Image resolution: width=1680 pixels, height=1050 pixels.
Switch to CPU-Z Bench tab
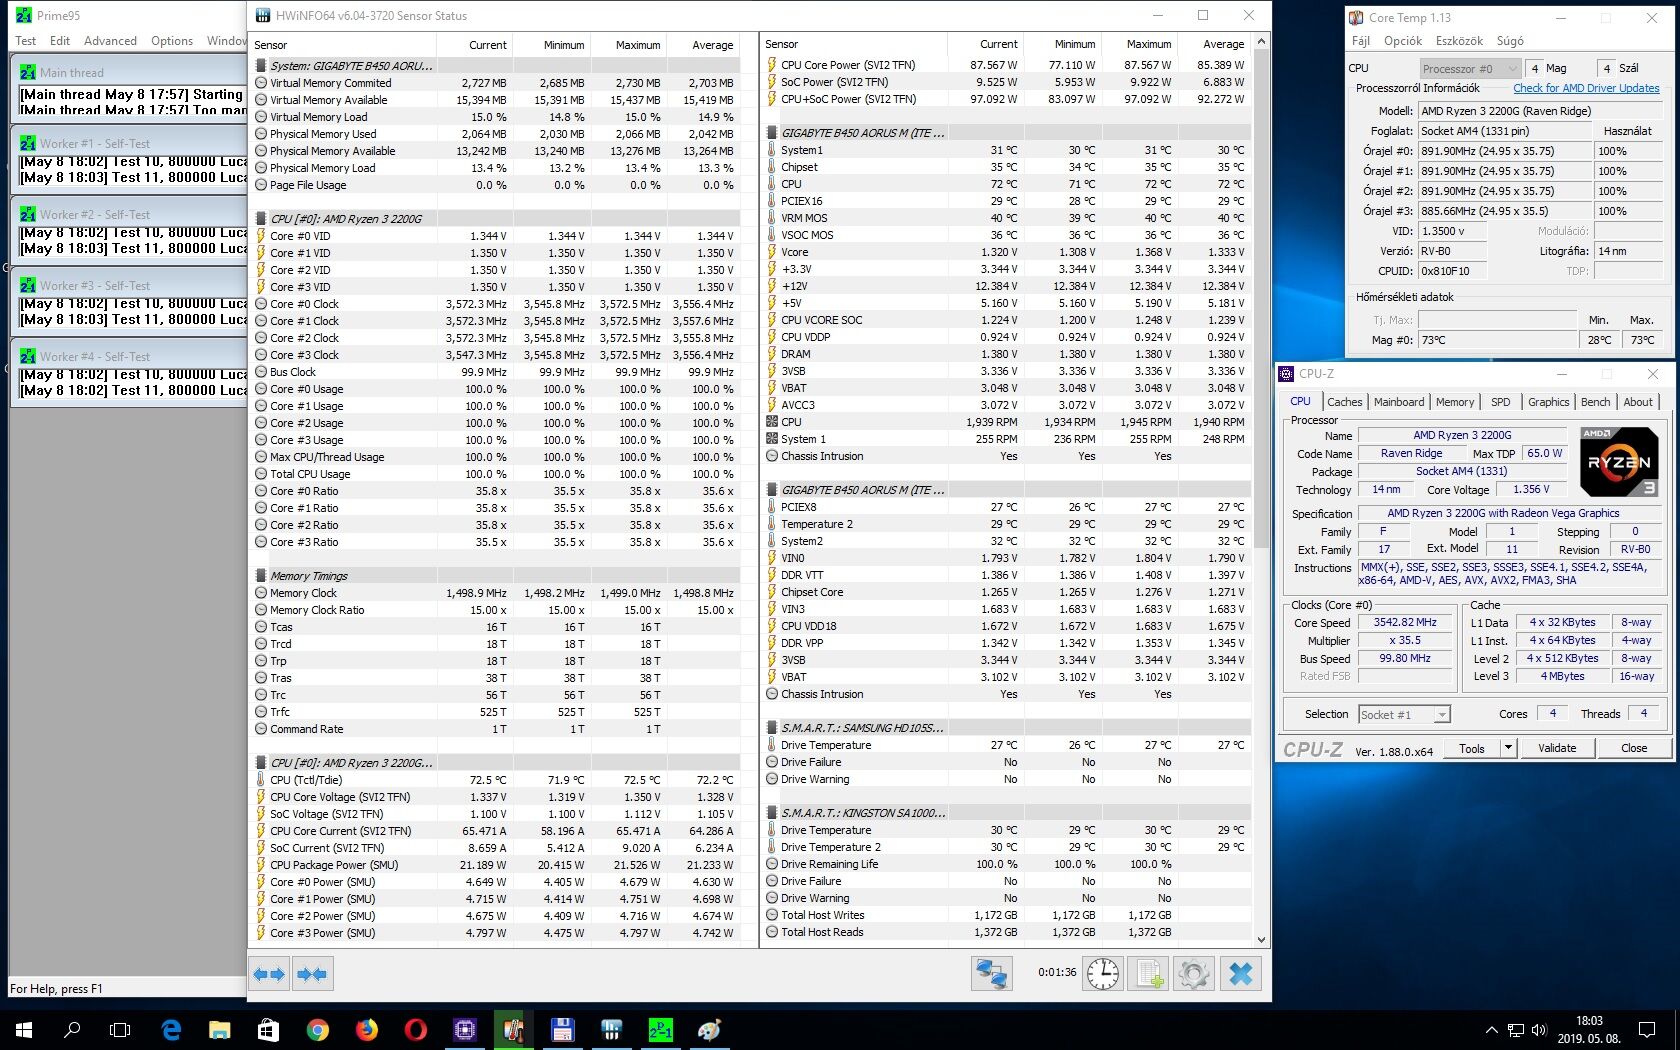pos(1596,402)
